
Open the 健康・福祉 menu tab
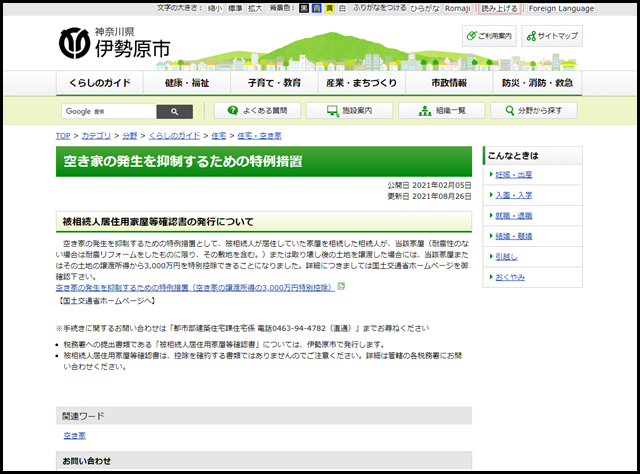pyautogui.click(x=187, y=83)
